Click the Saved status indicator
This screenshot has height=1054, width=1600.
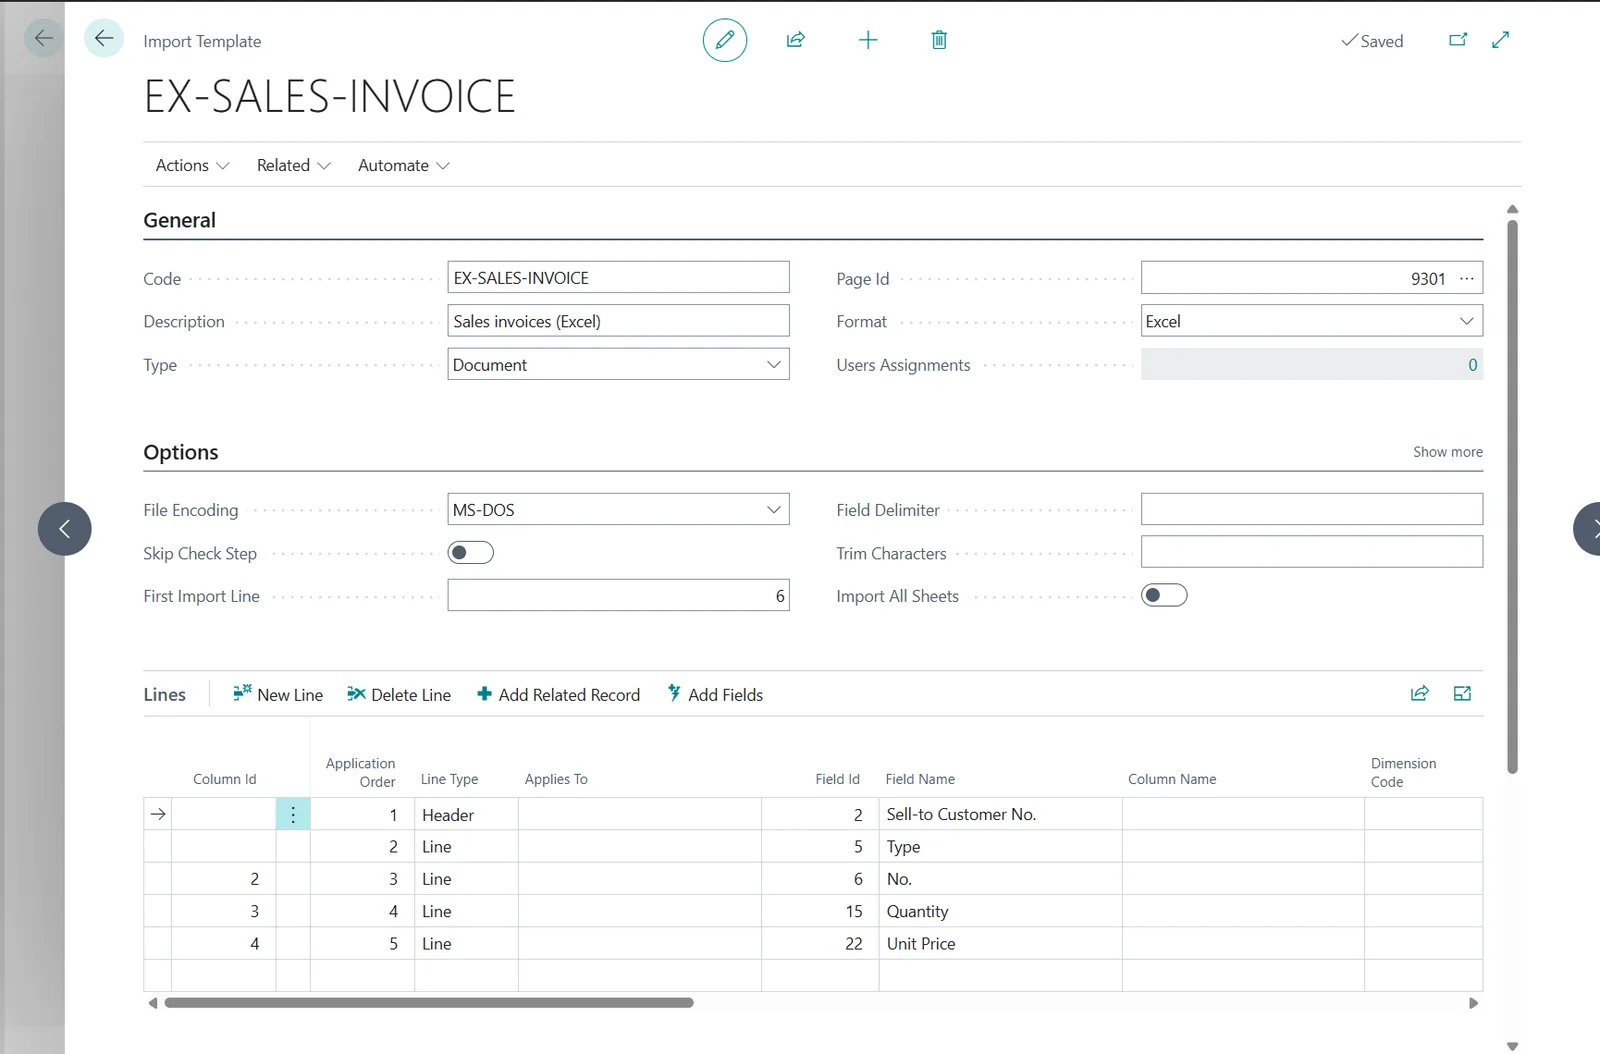click(x=1372, y=41)
